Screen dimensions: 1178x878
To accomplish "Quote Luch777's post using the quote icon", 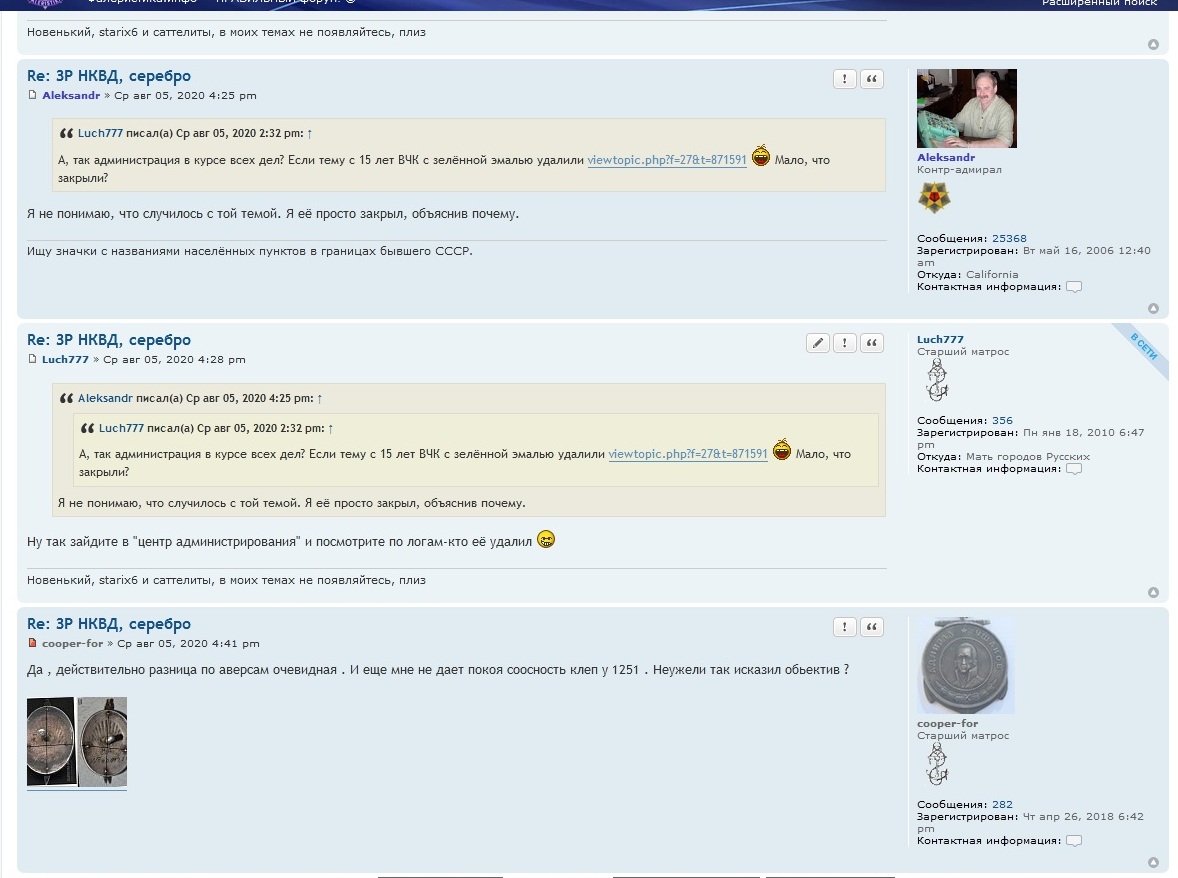I will [x=872, y=344].
